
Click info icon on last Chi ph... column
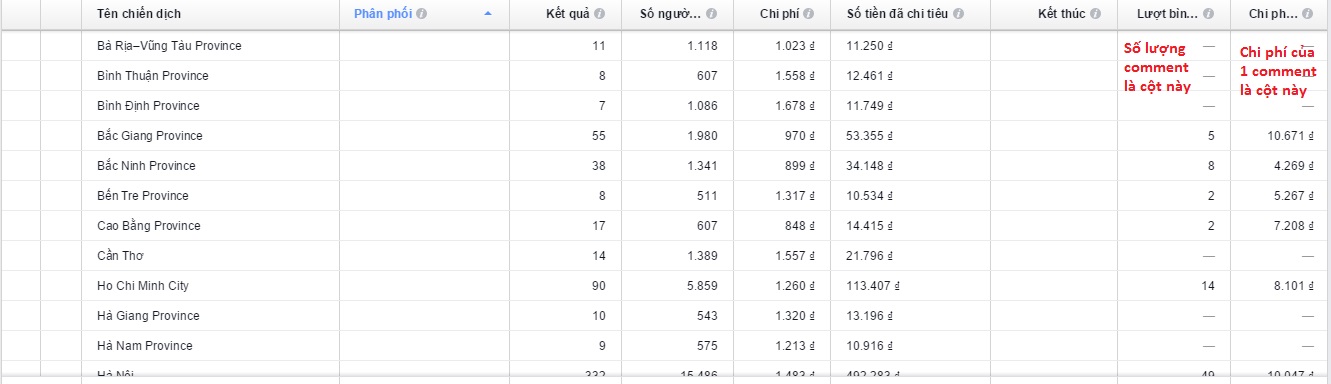pos(1308,14)
